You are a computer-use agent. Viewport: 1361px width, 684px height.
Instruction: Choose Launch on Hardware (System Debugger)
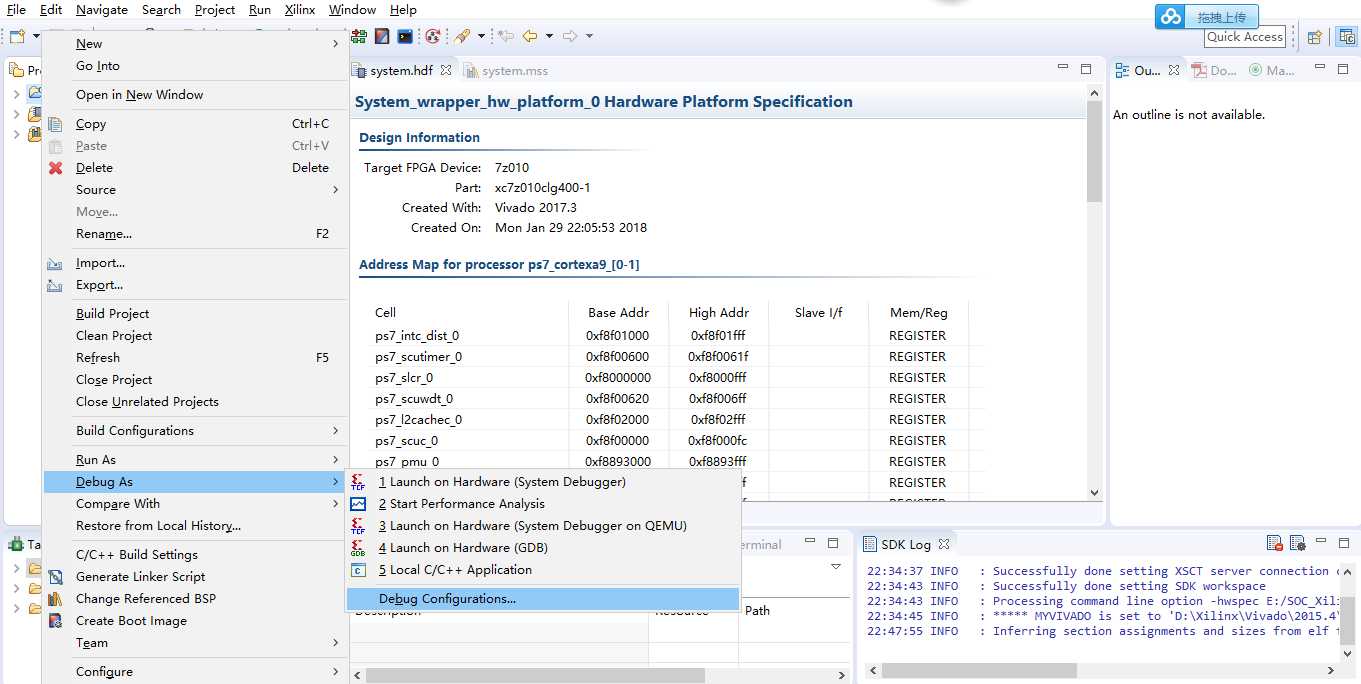coord(543,482)
